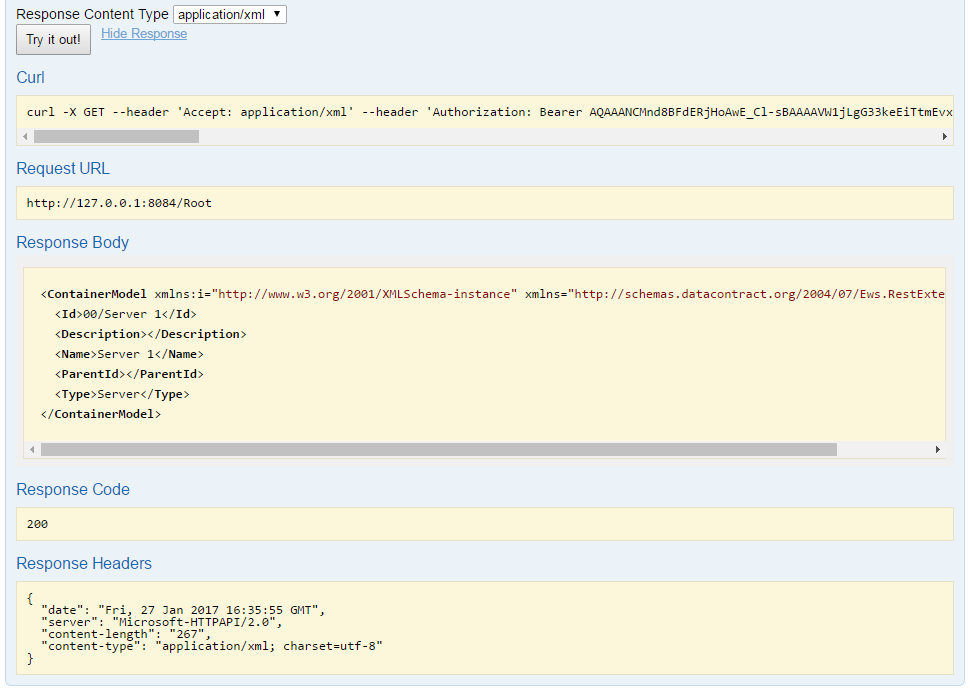Click the Hide Response link

[x=144, y=33]
